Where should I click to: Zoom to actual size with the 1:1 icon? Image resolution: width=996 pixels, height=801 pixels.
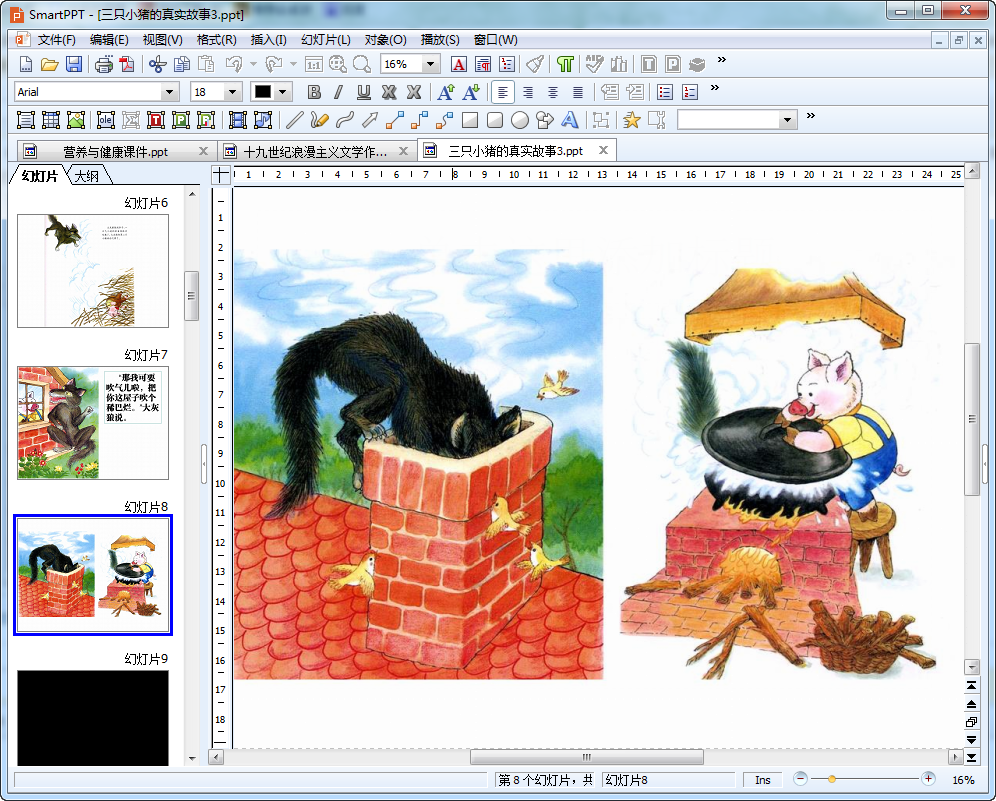pos(314,64)
